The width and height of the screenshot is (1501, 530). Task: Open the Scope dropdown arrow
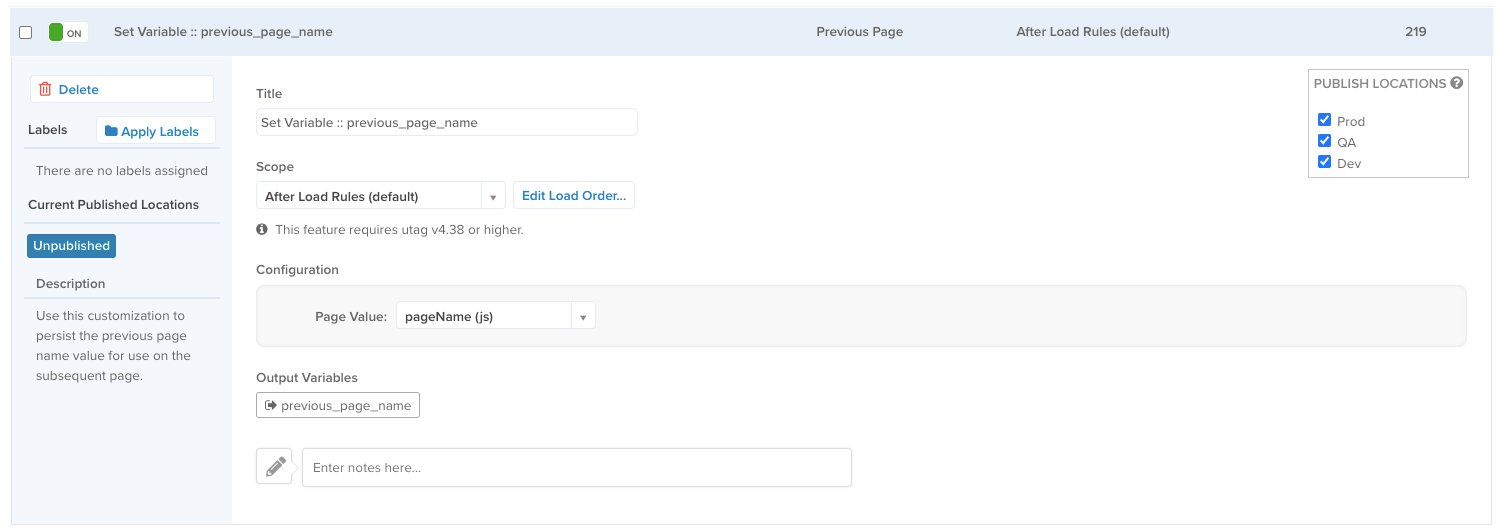tap(493, 196)
